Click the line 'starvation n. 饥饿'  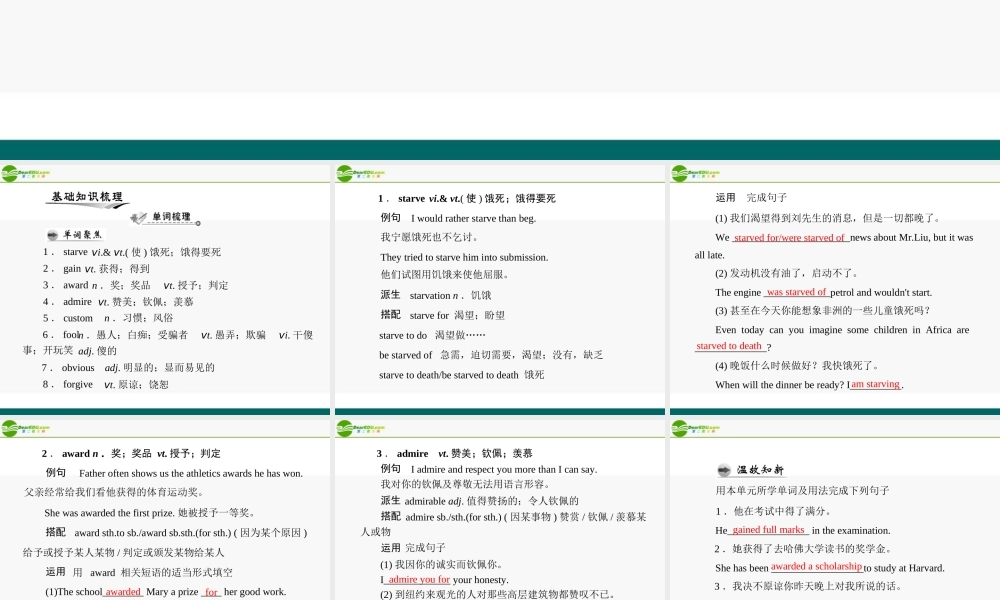point(450,295)
